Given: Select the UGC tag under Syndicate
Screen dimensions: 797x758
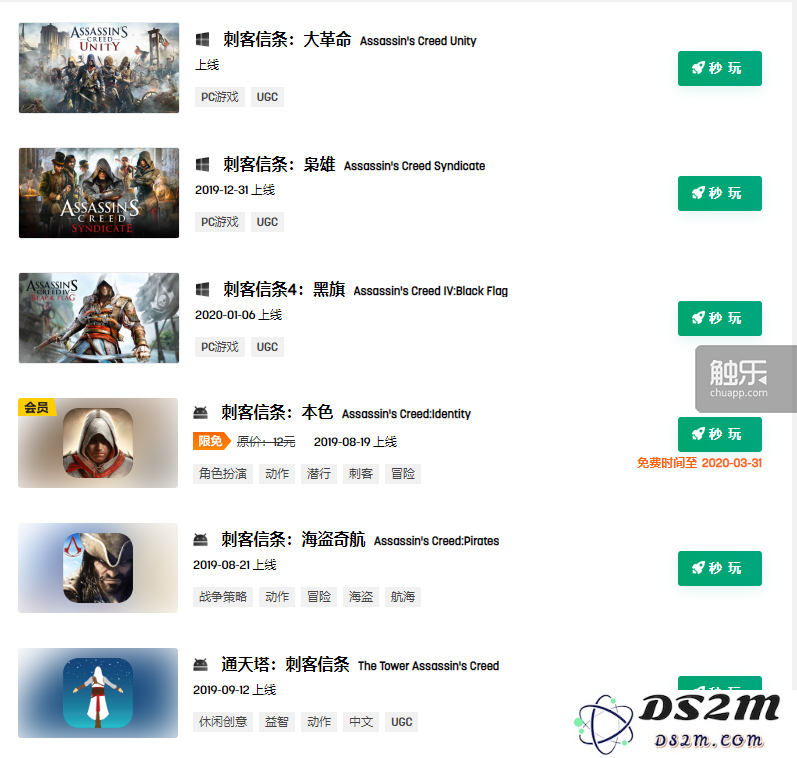Looking at the screenshot, I should (267, 222).
